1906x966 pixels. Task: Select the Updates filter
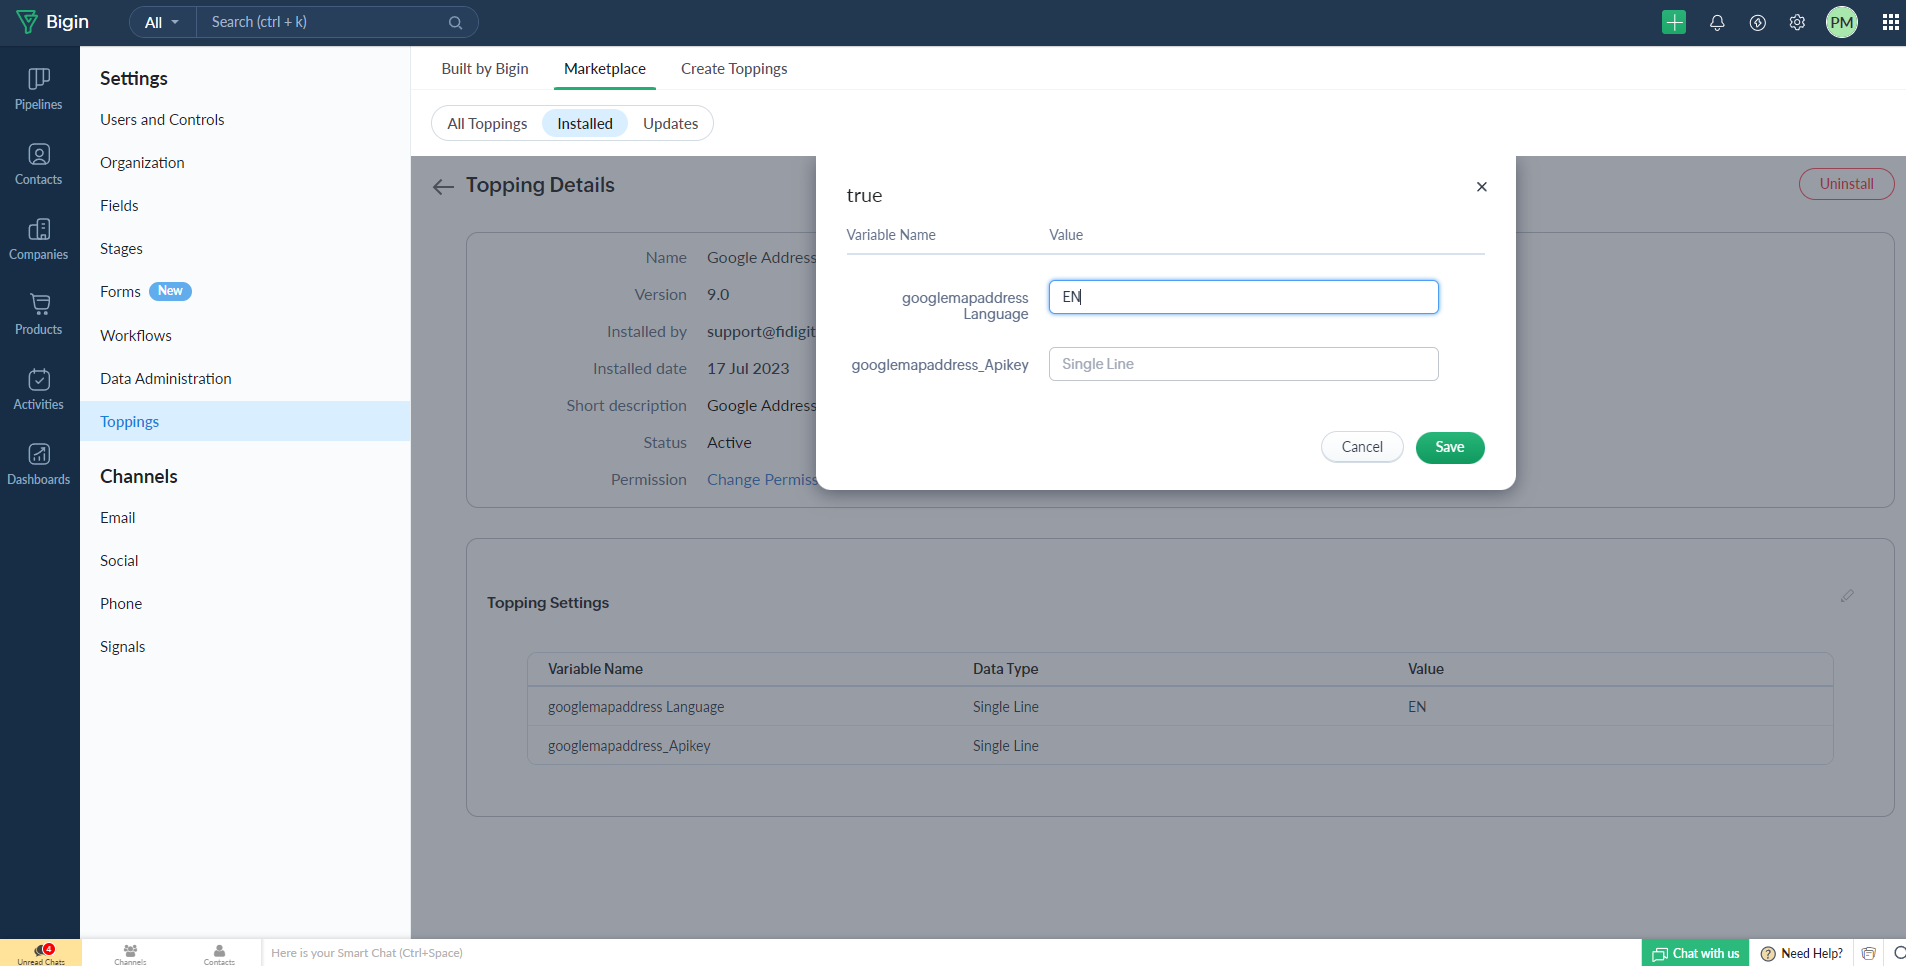(670, 123)
